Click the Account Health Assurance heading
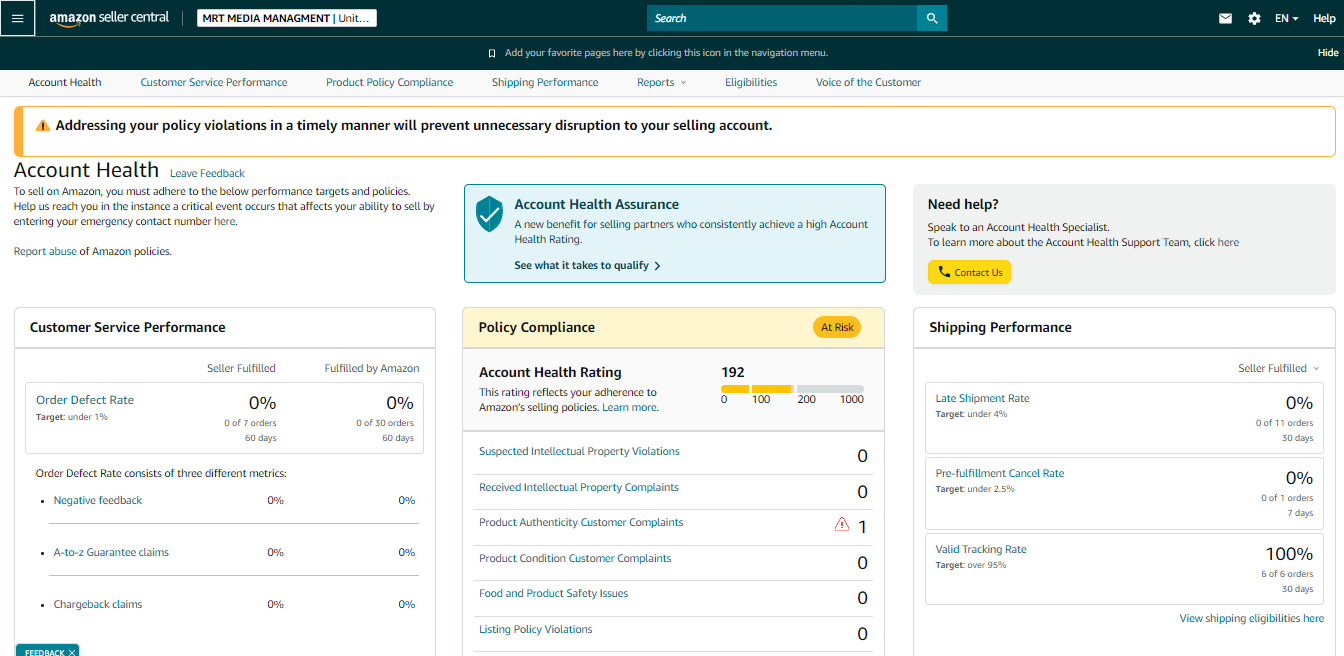 point(596,204)
